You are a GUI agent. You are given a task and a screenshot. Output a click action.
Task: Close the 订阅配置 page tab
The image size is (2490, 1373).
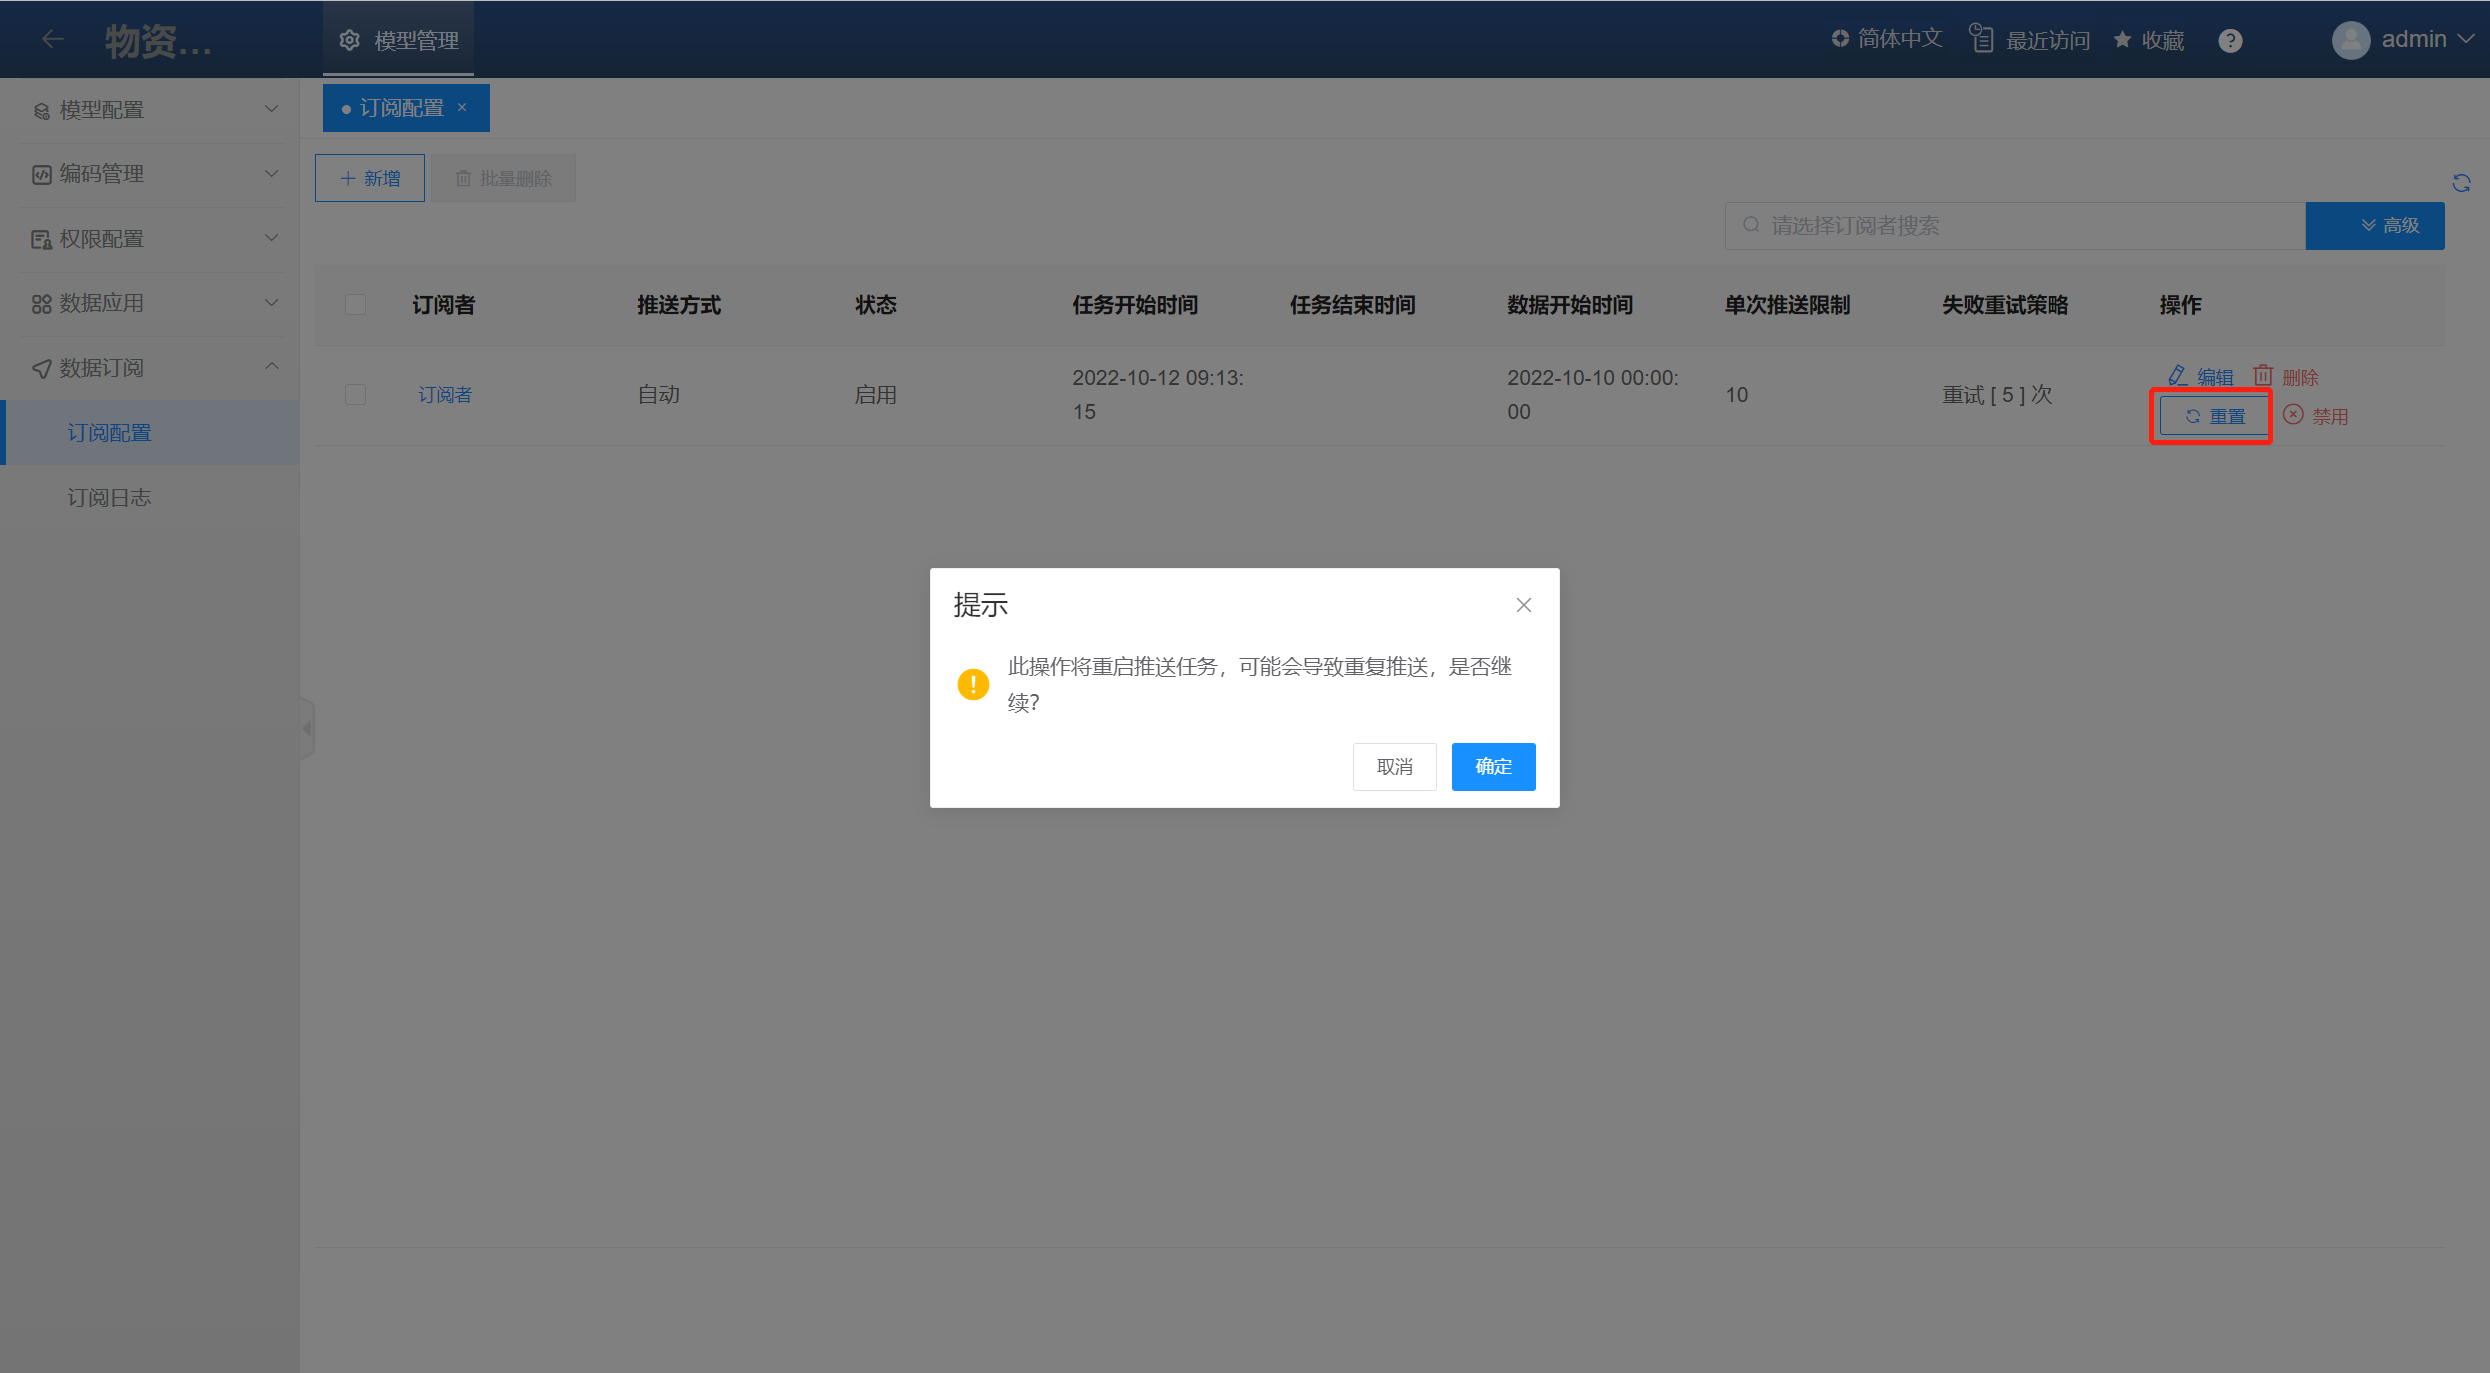pyautogui.click(x=462, y=107)
